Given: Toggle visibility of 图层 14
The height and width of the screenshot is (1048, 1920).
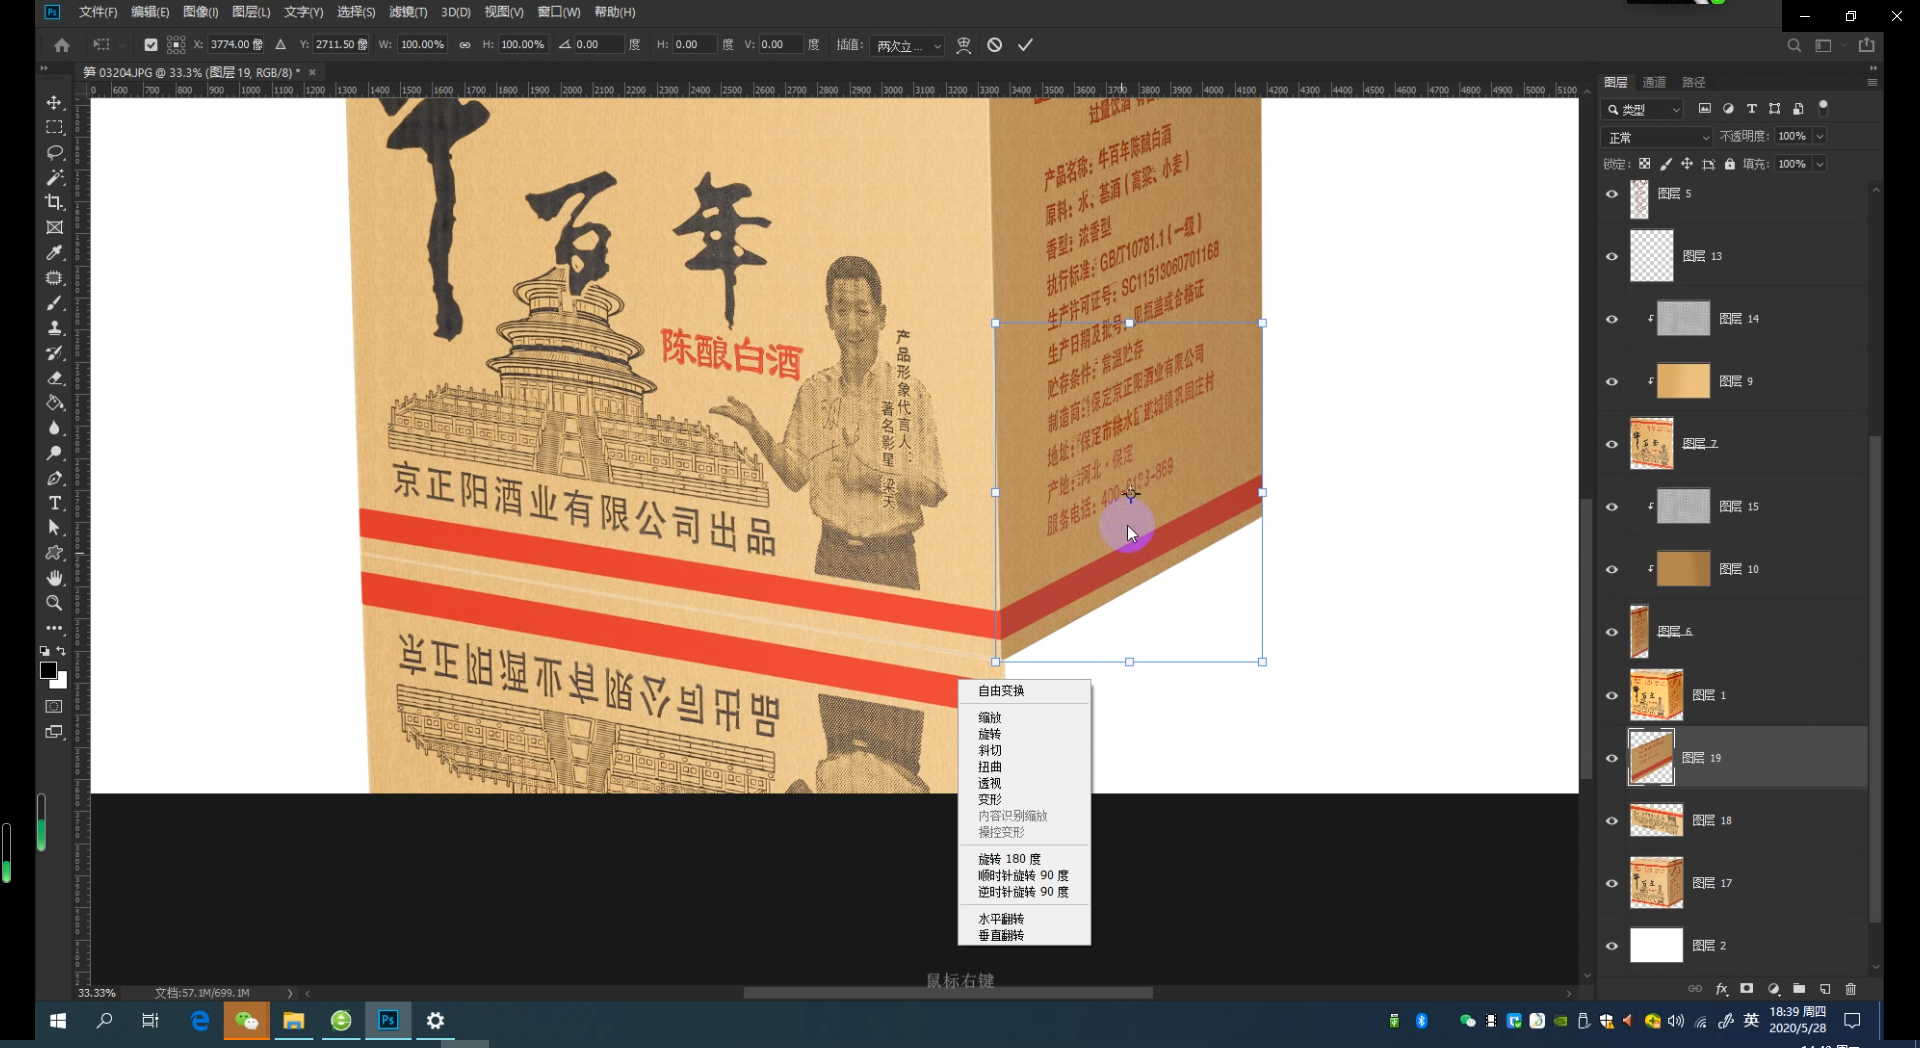Looking at the screenshot, I should coord(1611,319).
